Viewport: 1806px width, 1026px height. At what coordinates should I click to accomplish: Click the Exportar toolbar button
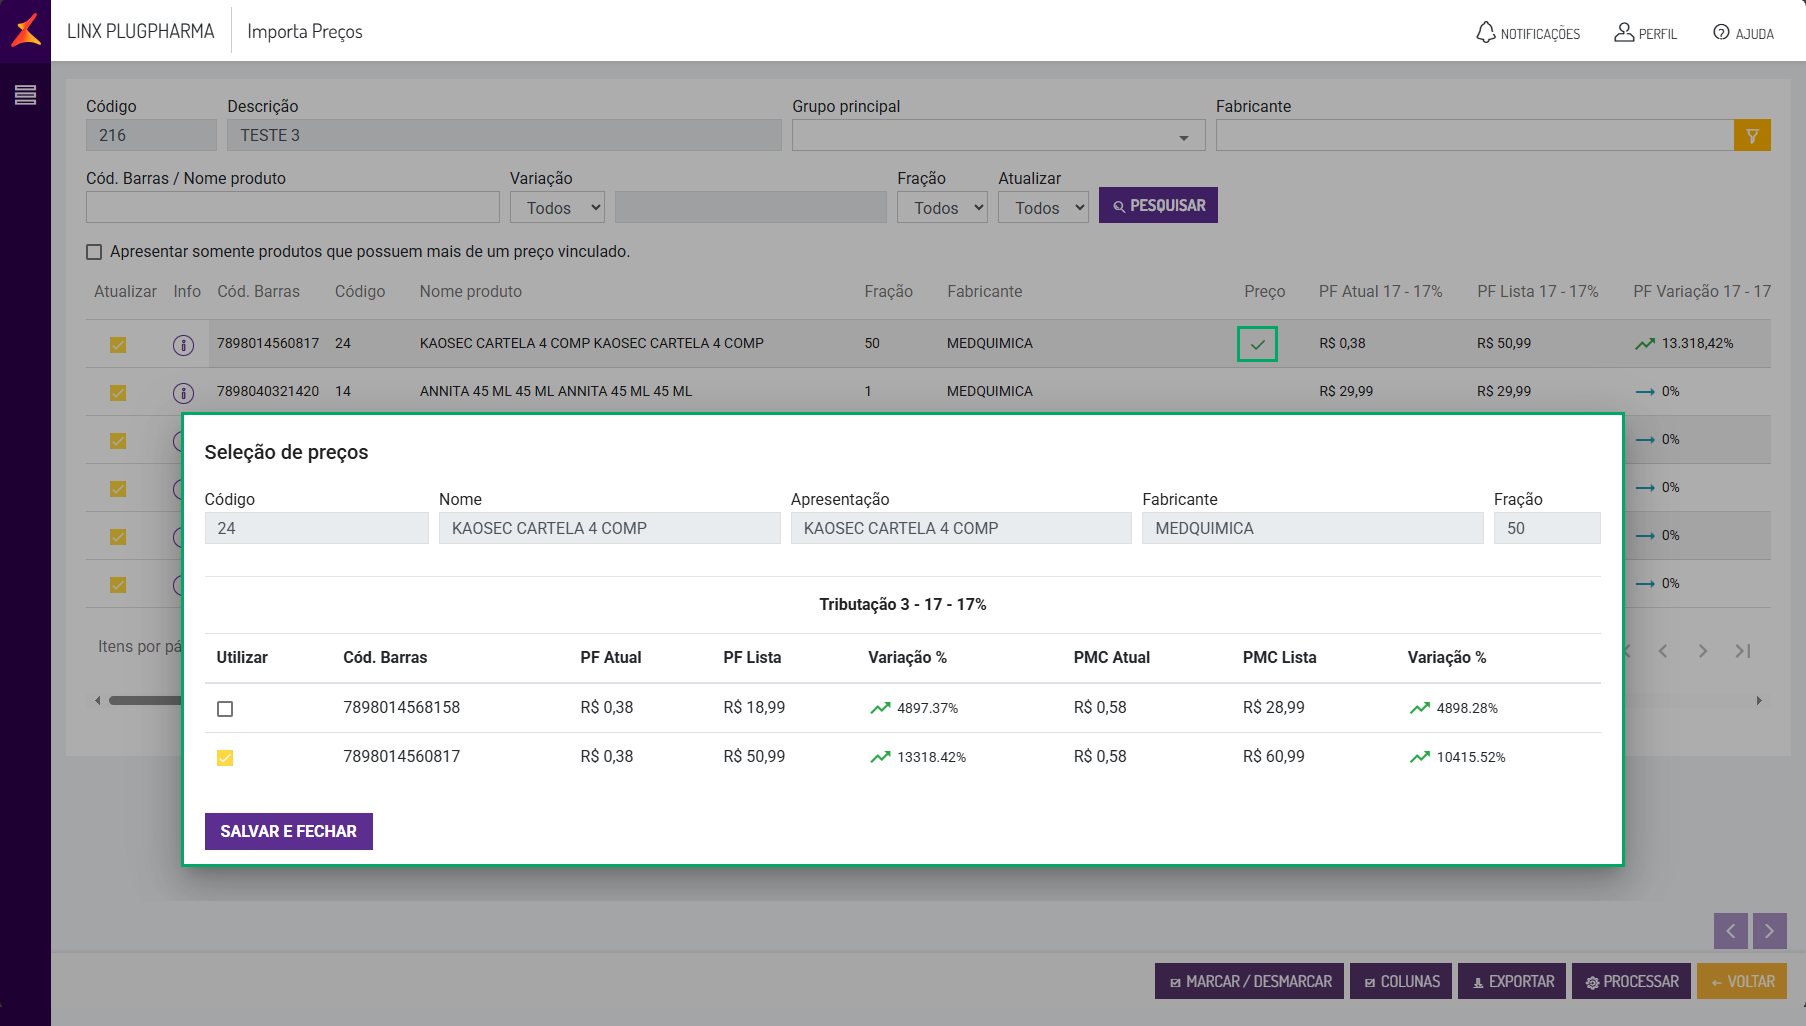tap(1512, 981)
